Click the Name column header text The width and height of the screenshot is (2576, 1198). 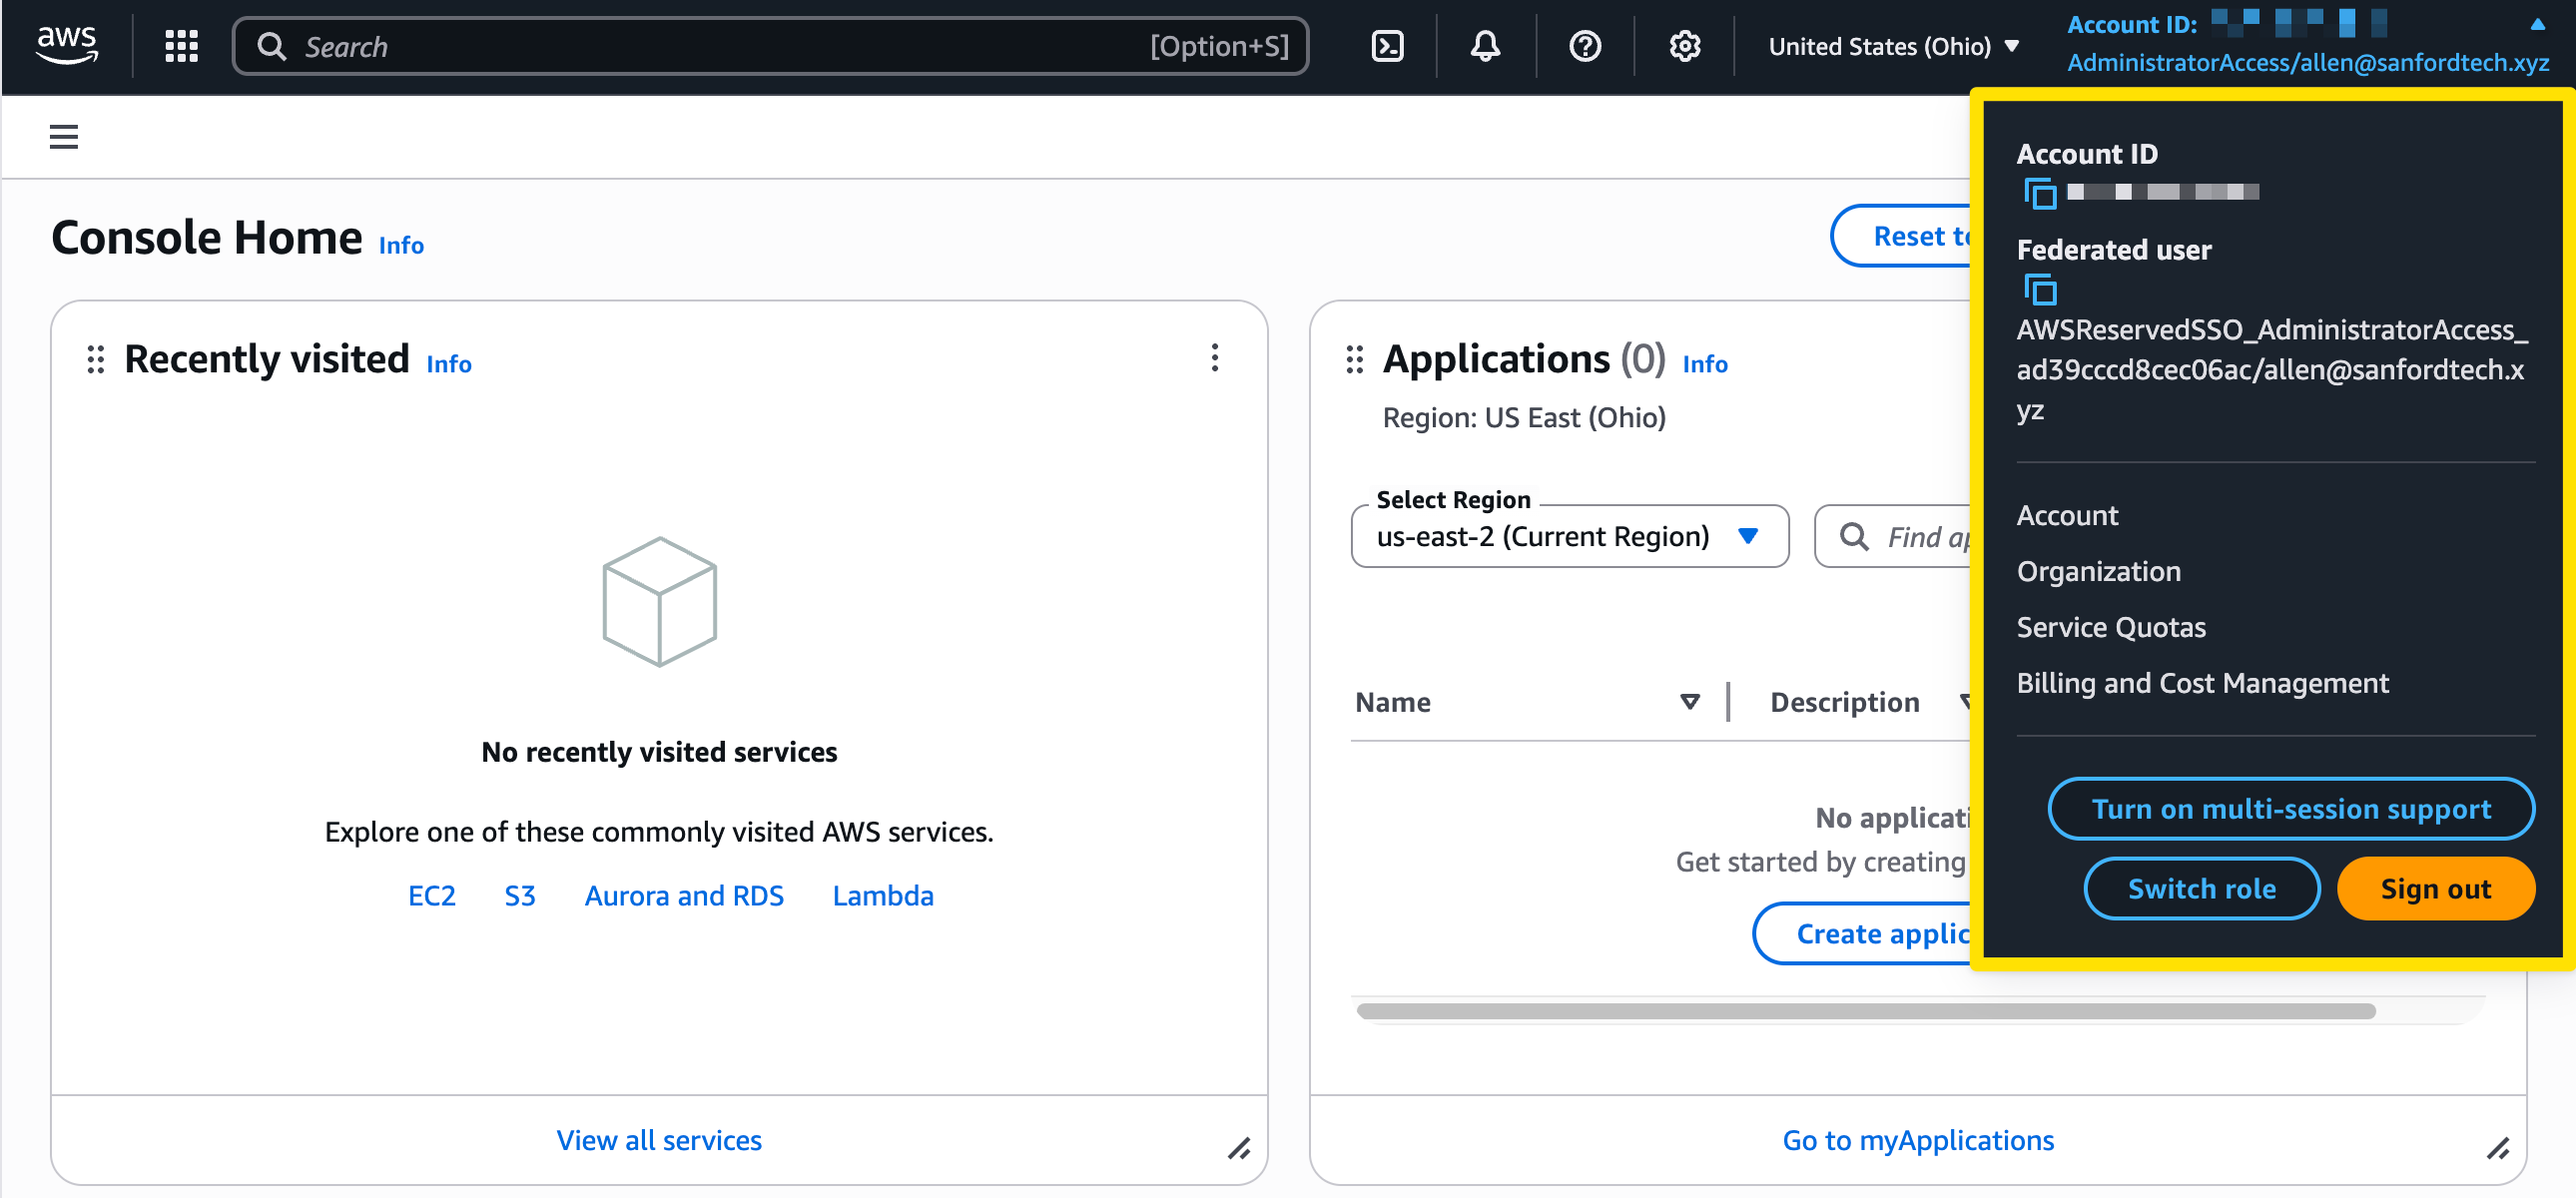1393,702
